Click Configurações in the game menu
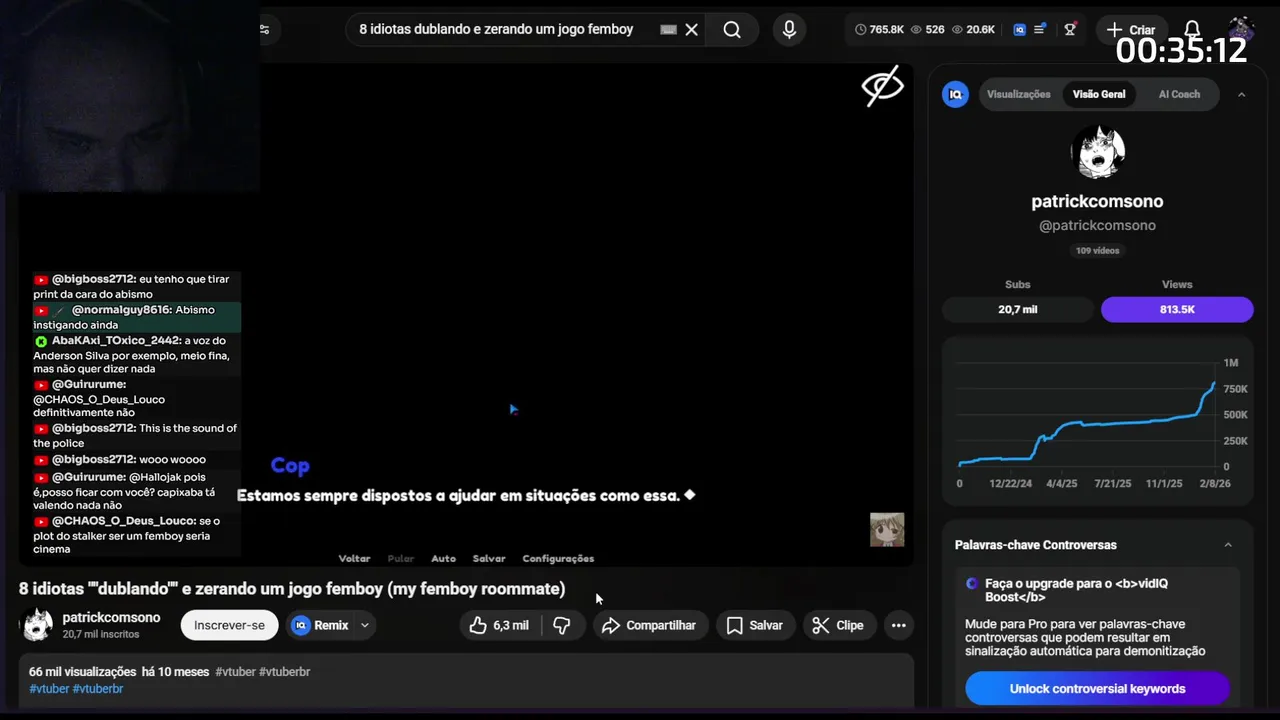Viewport: 1280px width, 720px height. click(x=558, y=558)
